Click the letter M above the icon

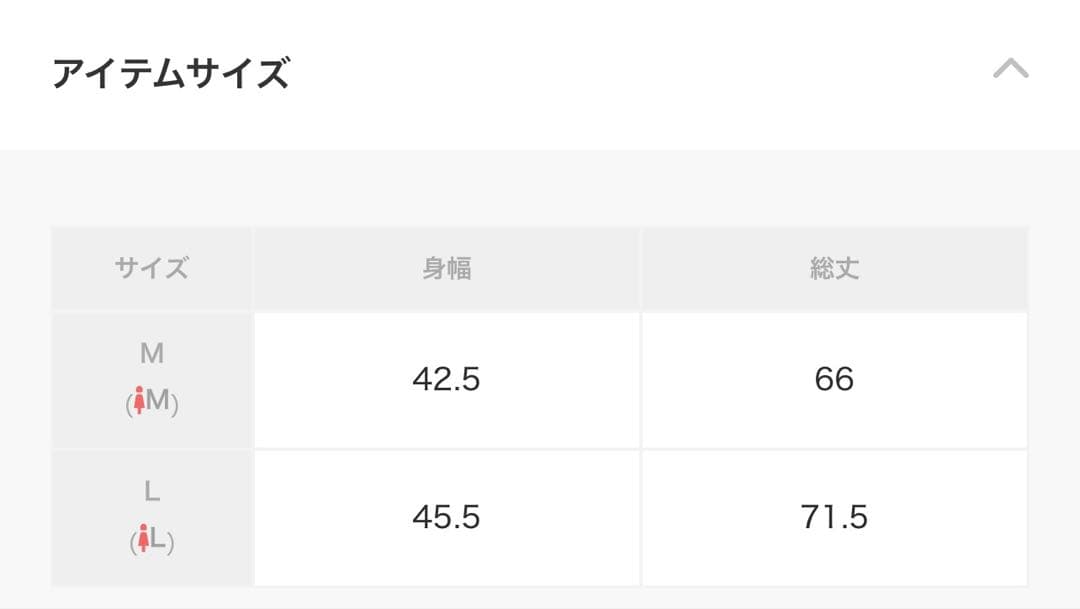(152, 353)
